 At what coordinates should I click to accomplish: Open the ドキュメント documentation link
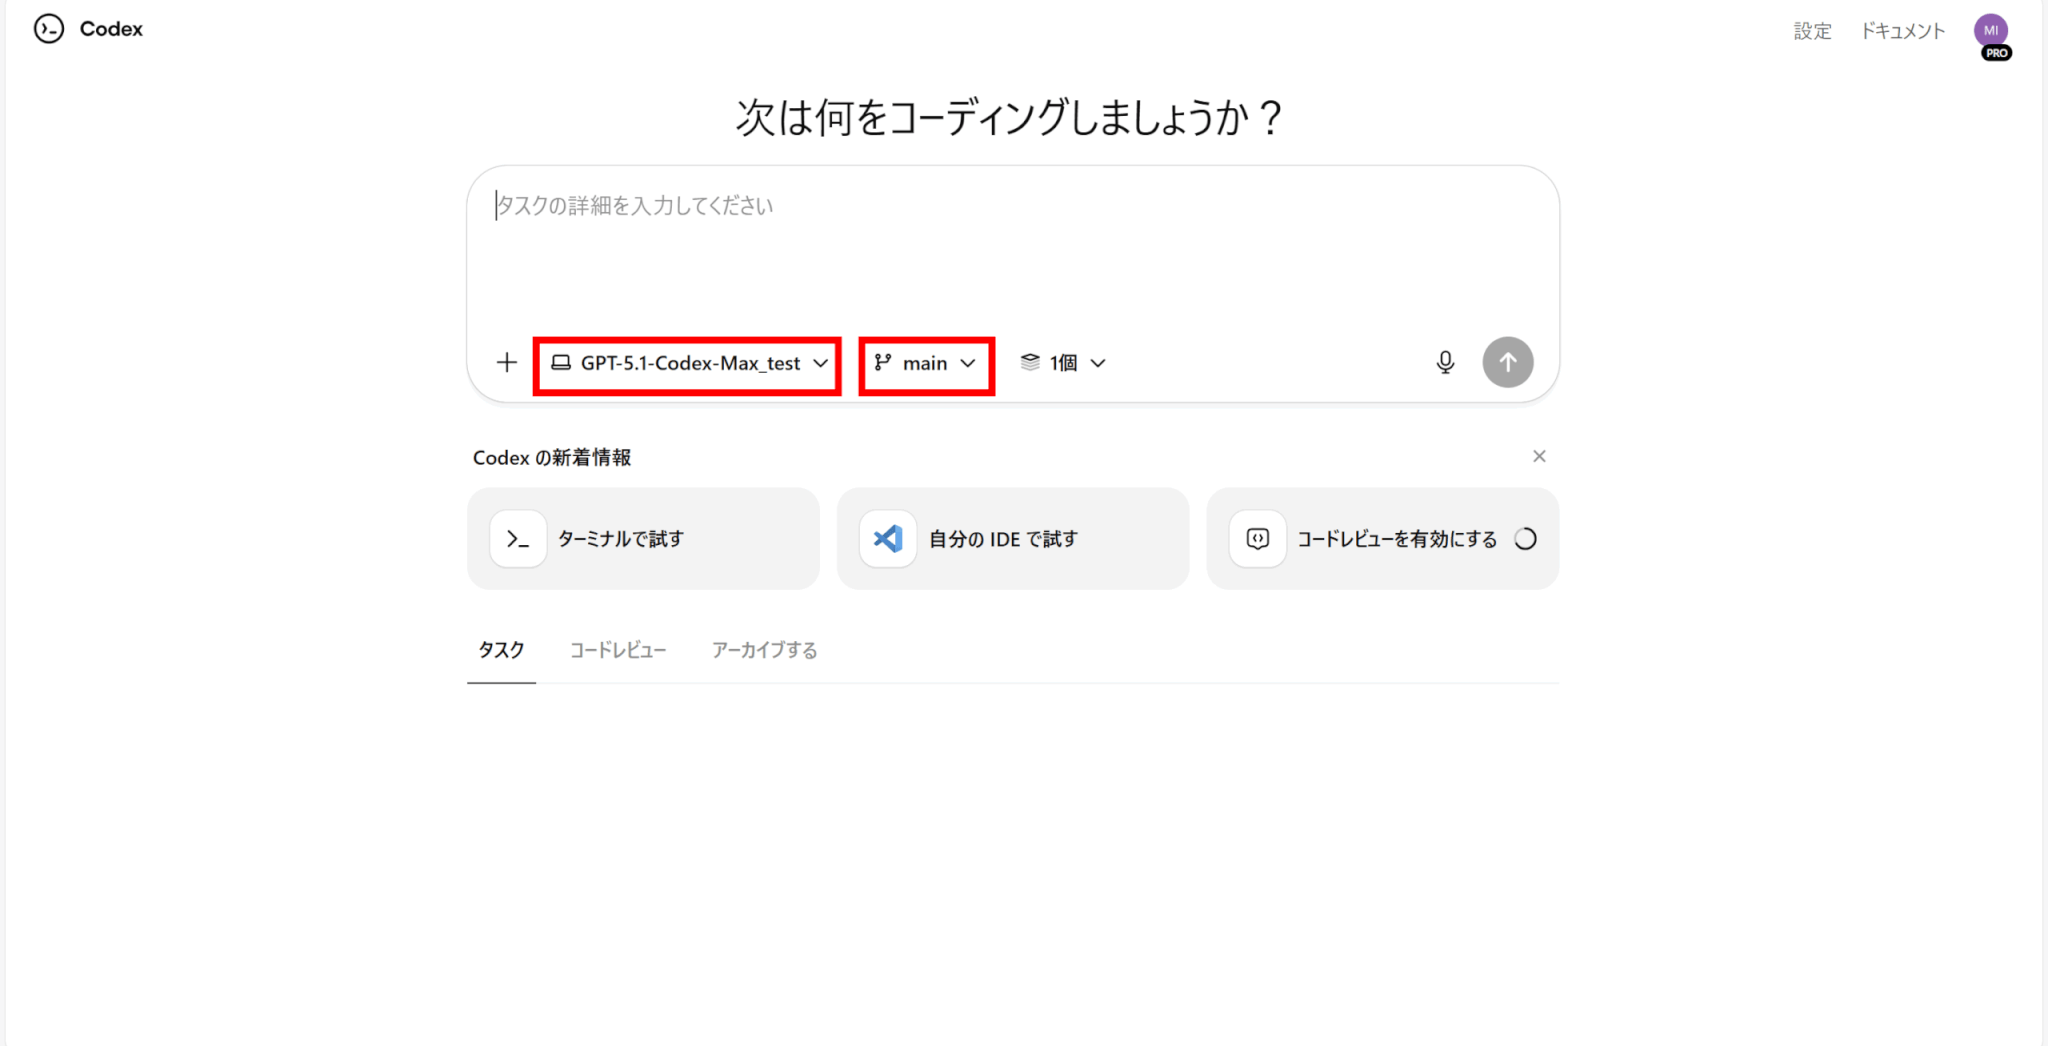(x=1902, y=31)
